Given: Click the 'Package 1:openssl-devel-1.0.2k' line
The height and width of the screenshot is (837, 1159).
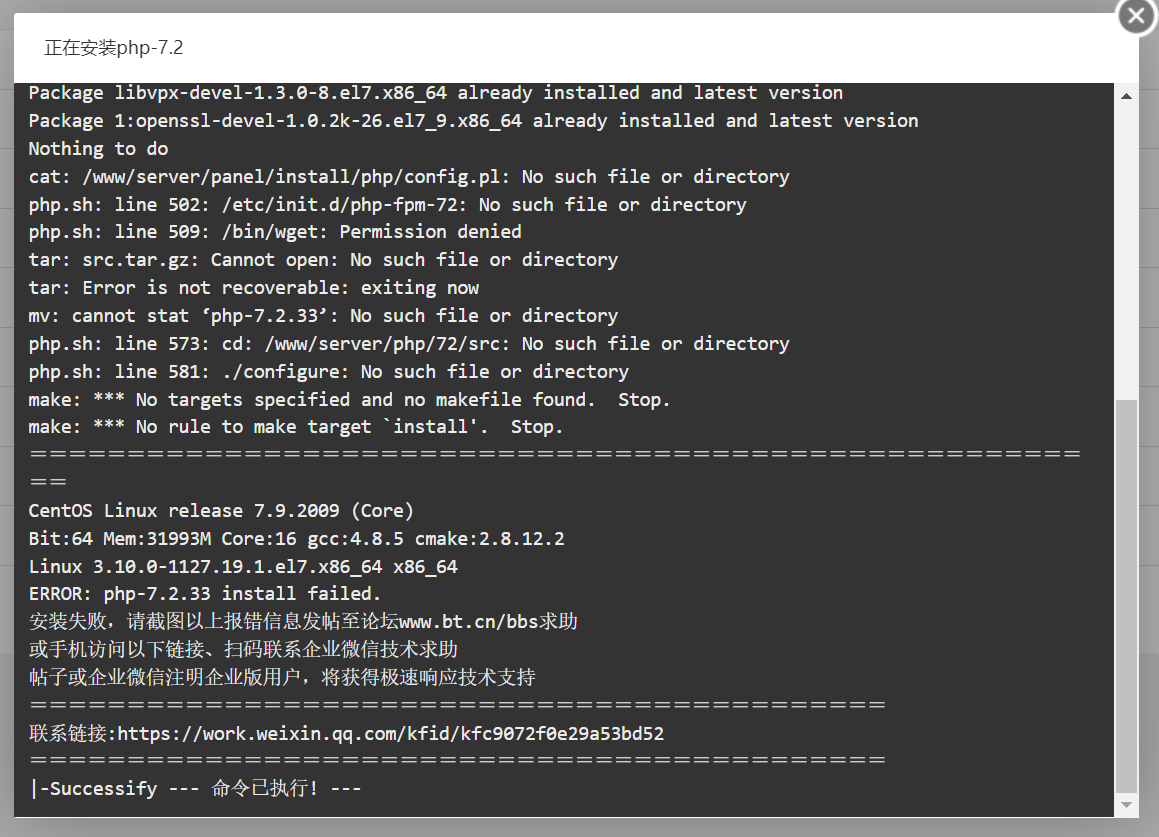Looking at the screenshot, I should tap(473, 121).
